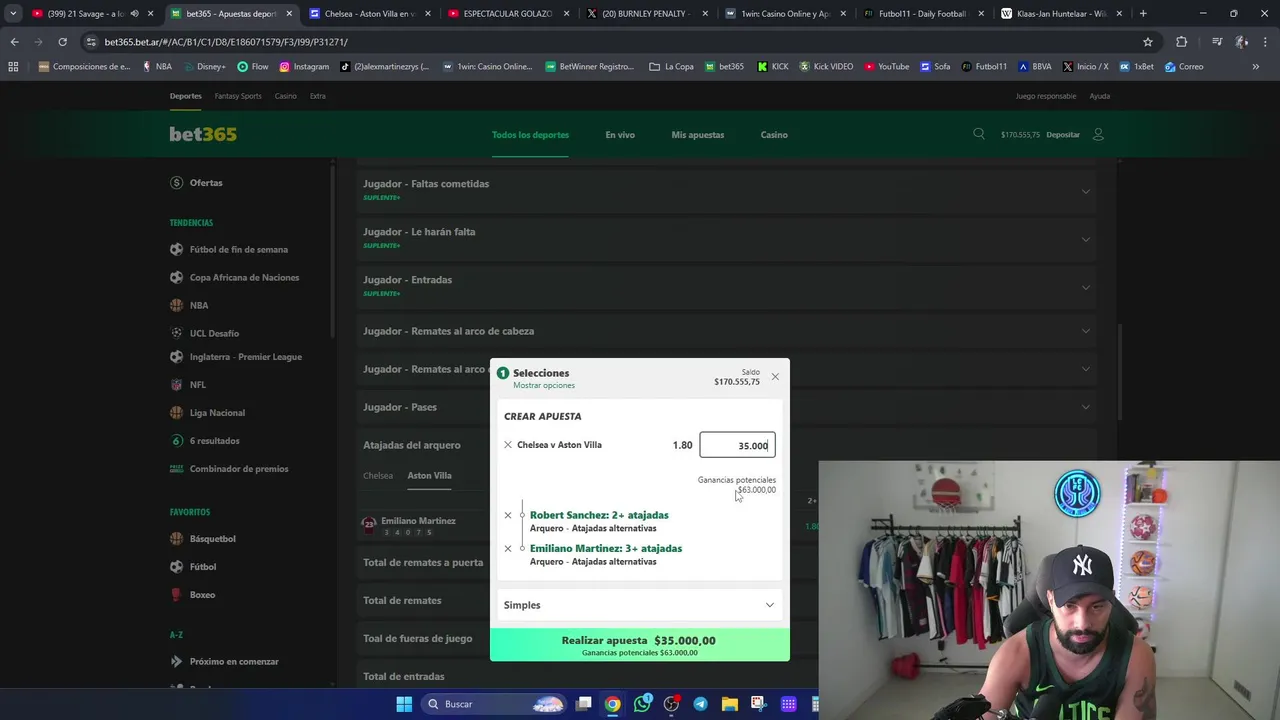Open Chrome extensions puzzle icon

tap(1181, 42)
